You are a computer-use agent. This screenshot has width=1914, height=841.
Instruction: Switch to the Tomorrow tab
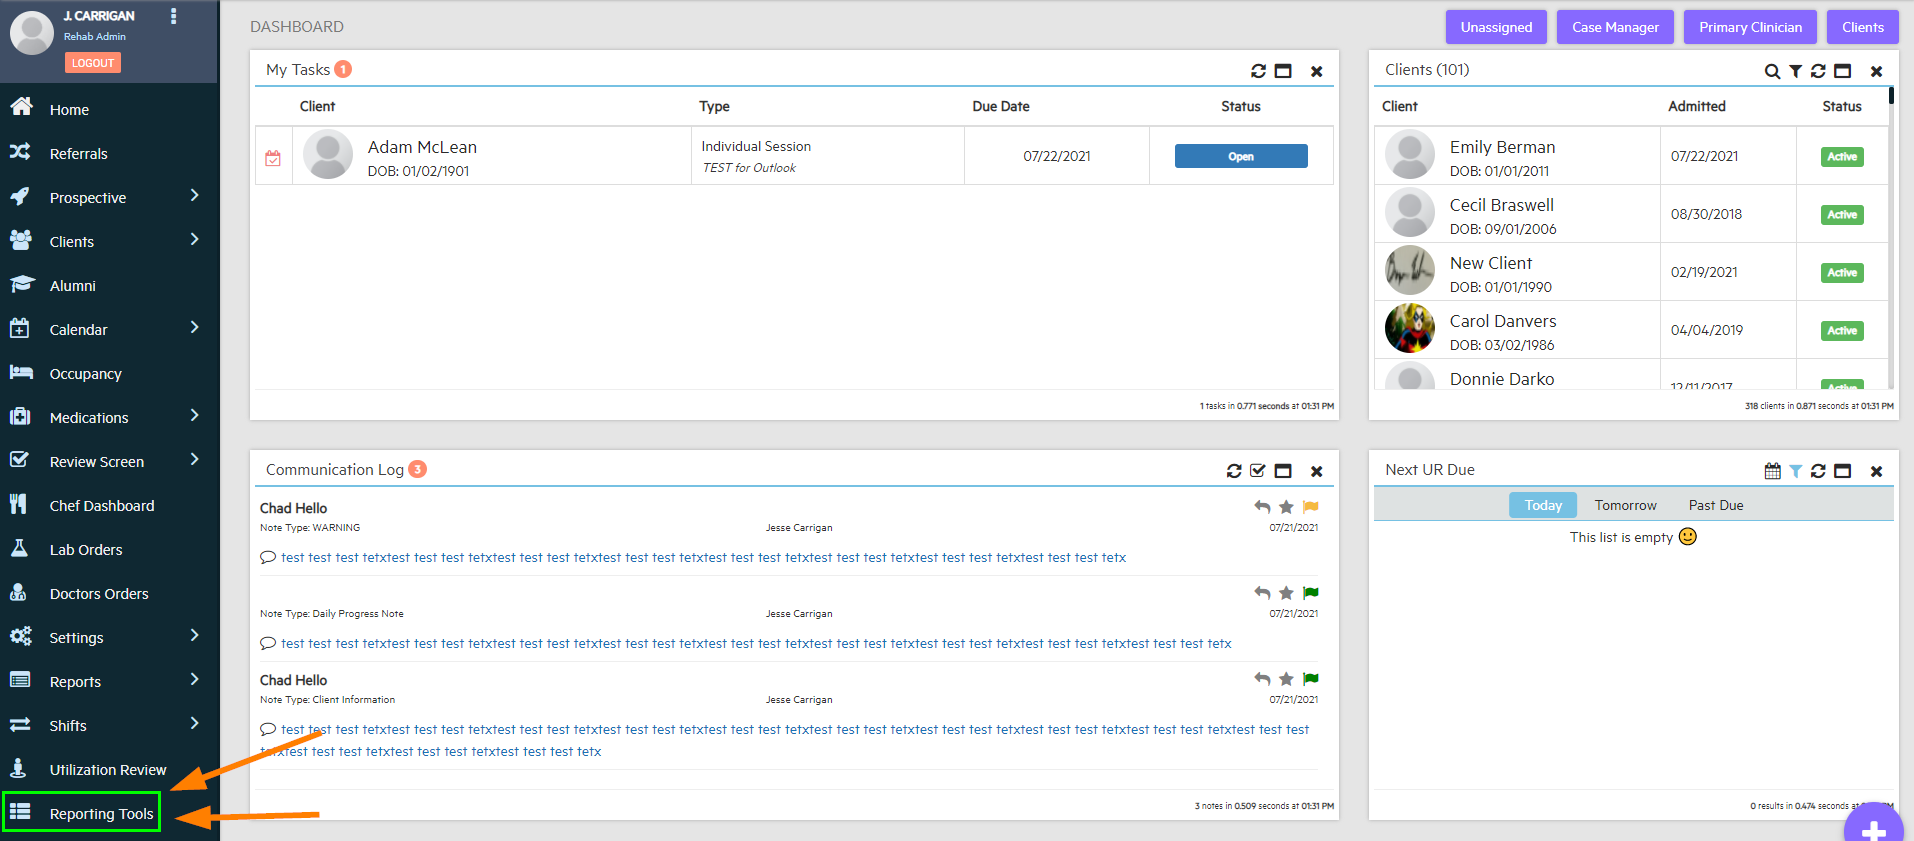pos(1625,505)
